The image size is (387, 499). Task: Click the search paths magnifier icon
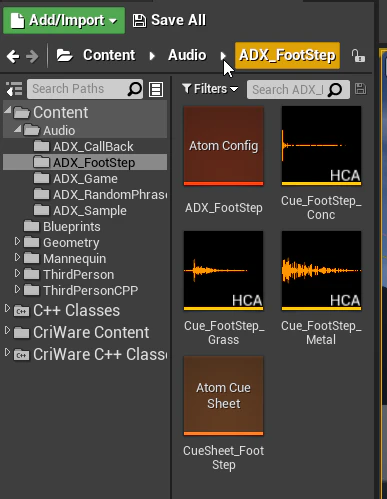(x=135, y=89)
